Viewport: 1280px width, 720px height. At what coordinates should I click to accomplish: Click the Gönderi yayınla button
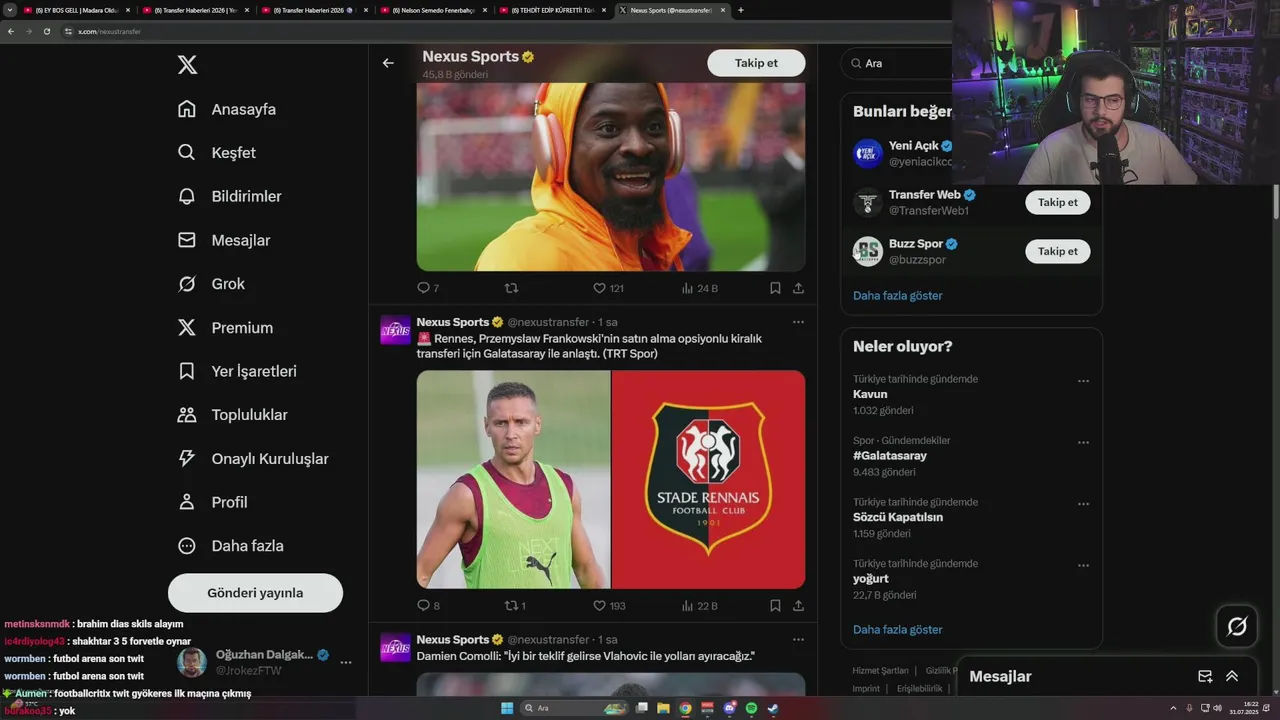(x=255, y=593)
